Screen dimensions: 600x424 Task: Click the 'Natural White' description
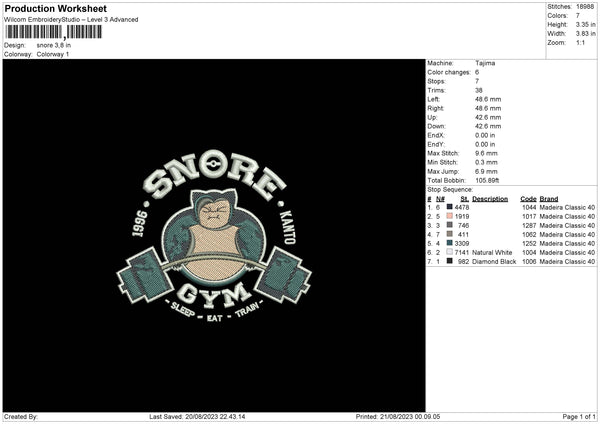(492, 253)
